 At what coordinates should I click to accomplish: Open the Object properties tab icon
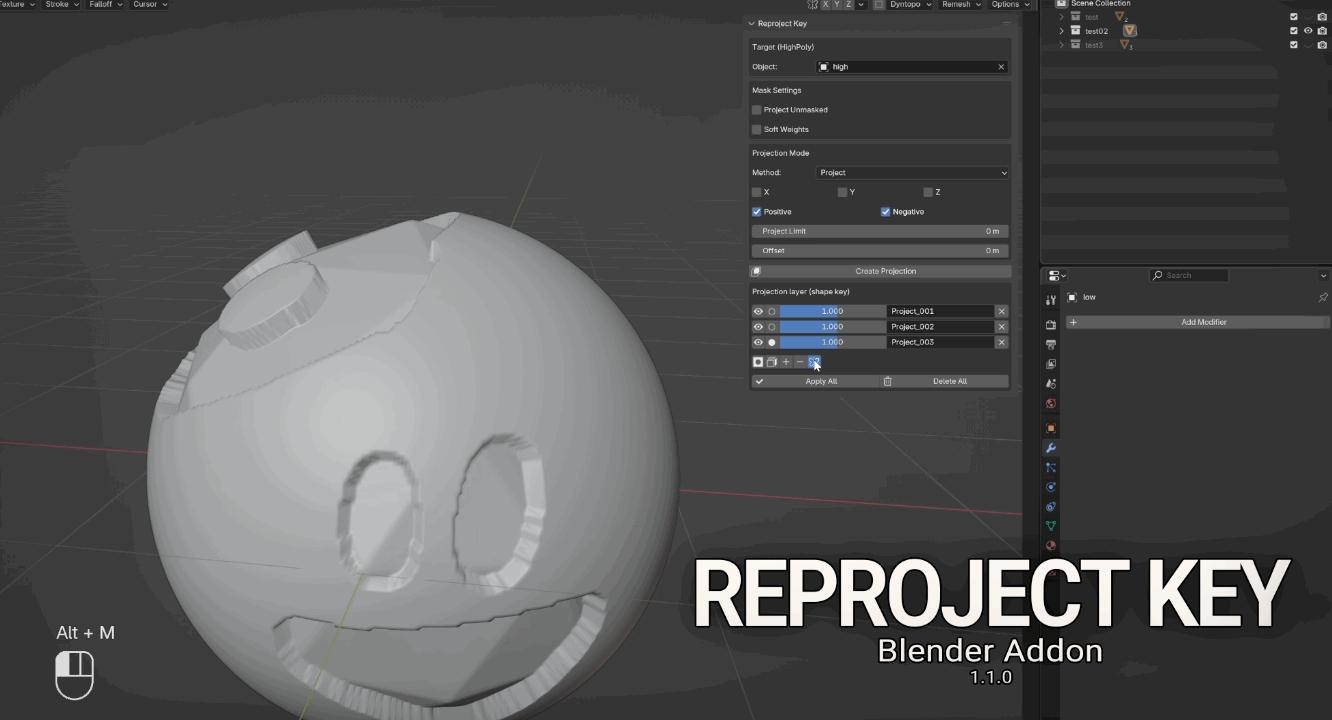[x=1051, y=428]
